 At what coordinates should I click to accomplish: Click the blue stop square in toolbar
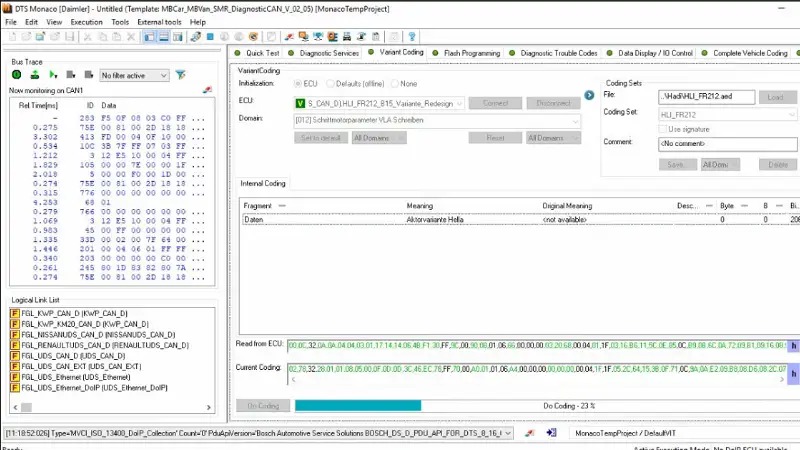[x=210, y=37]
